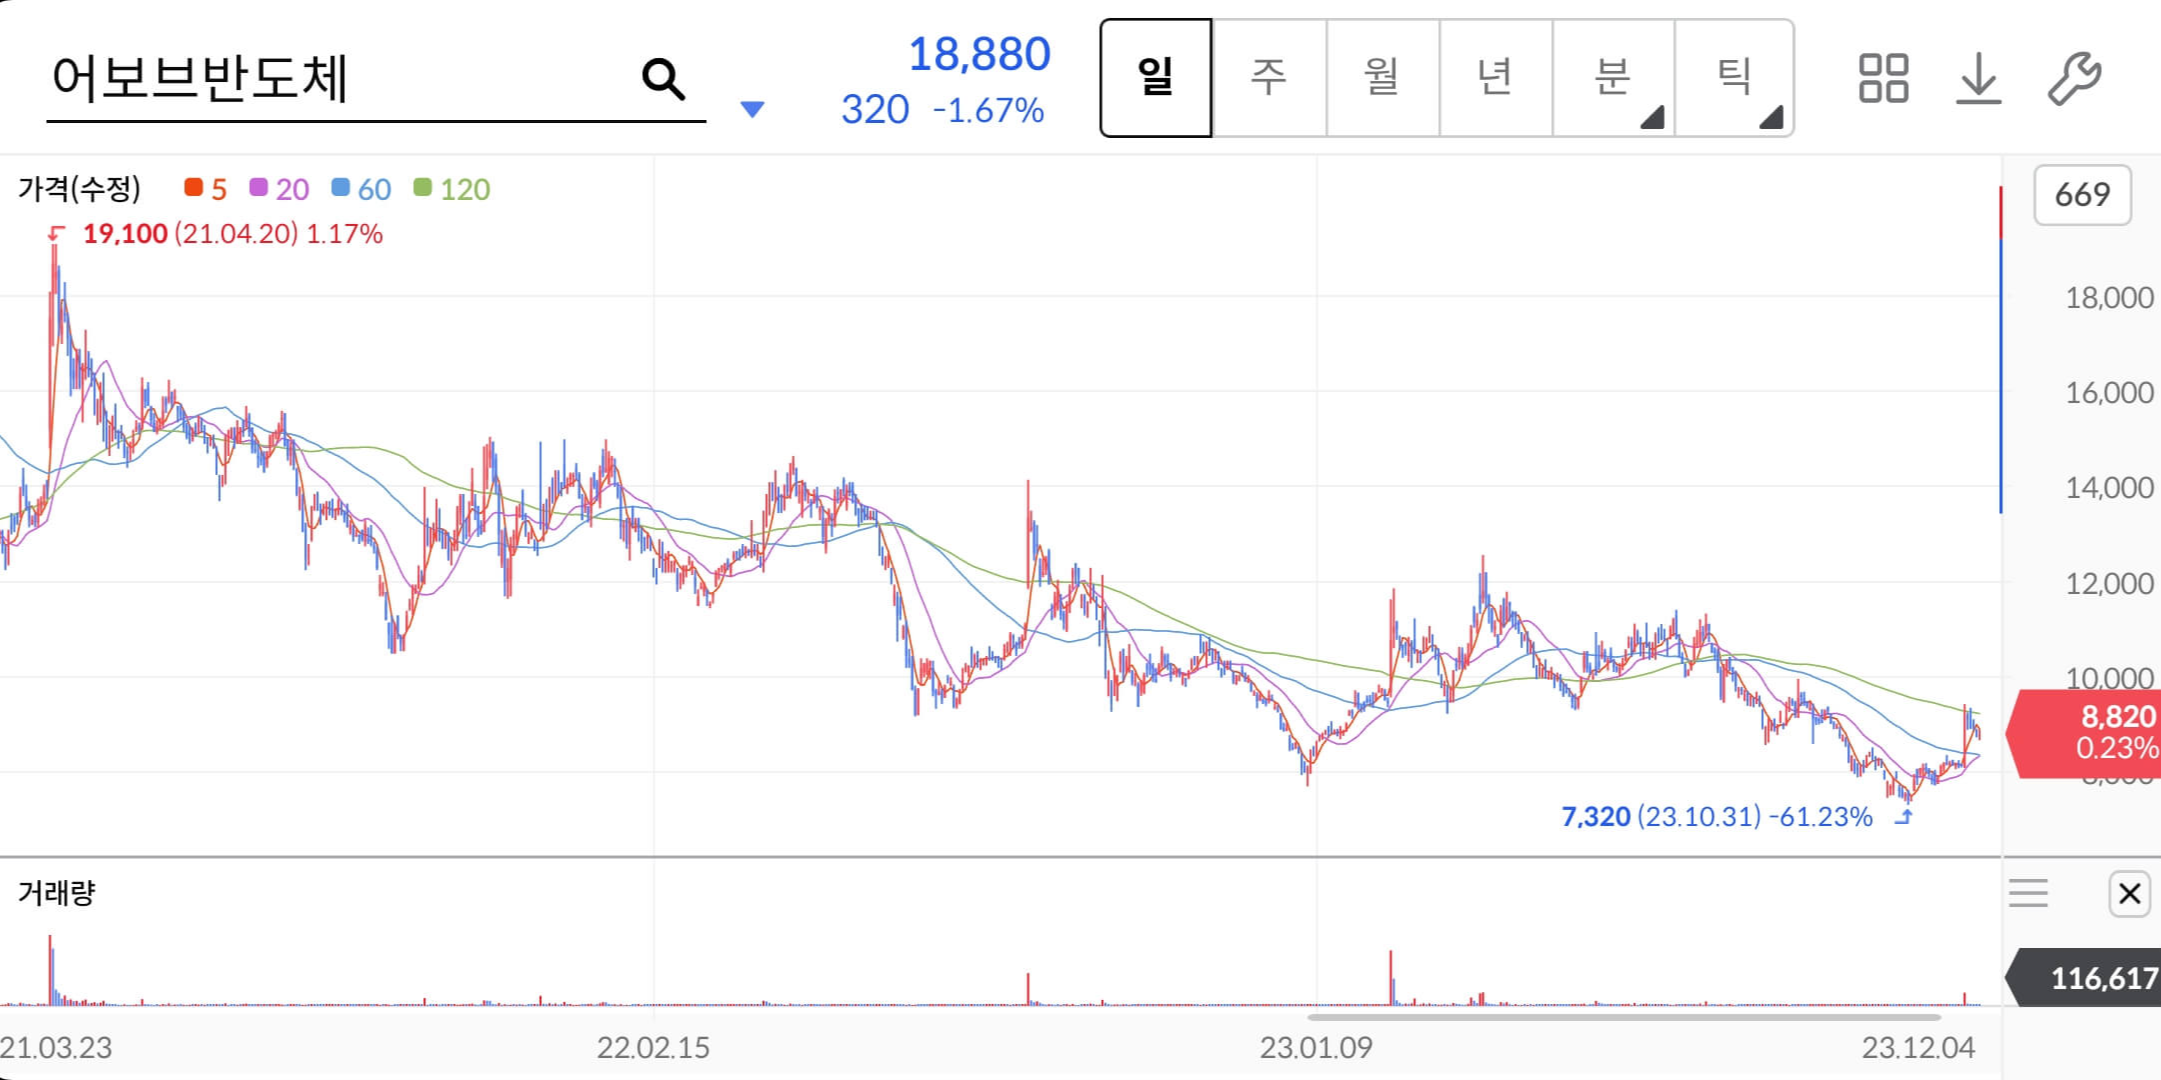Switch to the 주 weekly chart tab
Viewport: 2161px width, 1080px height.
[1269, 78]
